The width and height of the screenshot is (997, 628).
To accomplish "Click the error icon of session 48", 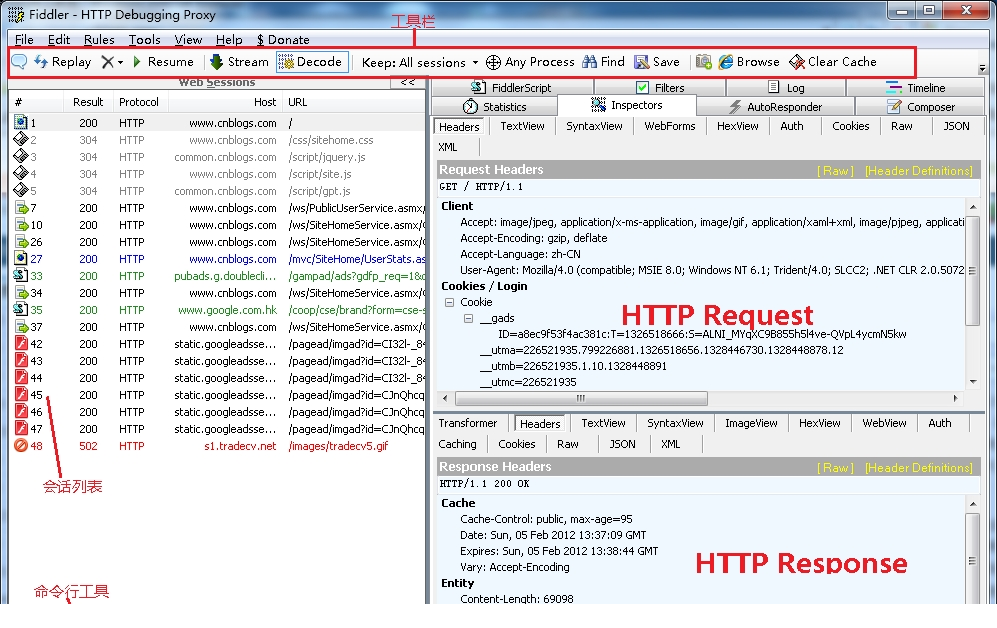I will tap(21, 446).
